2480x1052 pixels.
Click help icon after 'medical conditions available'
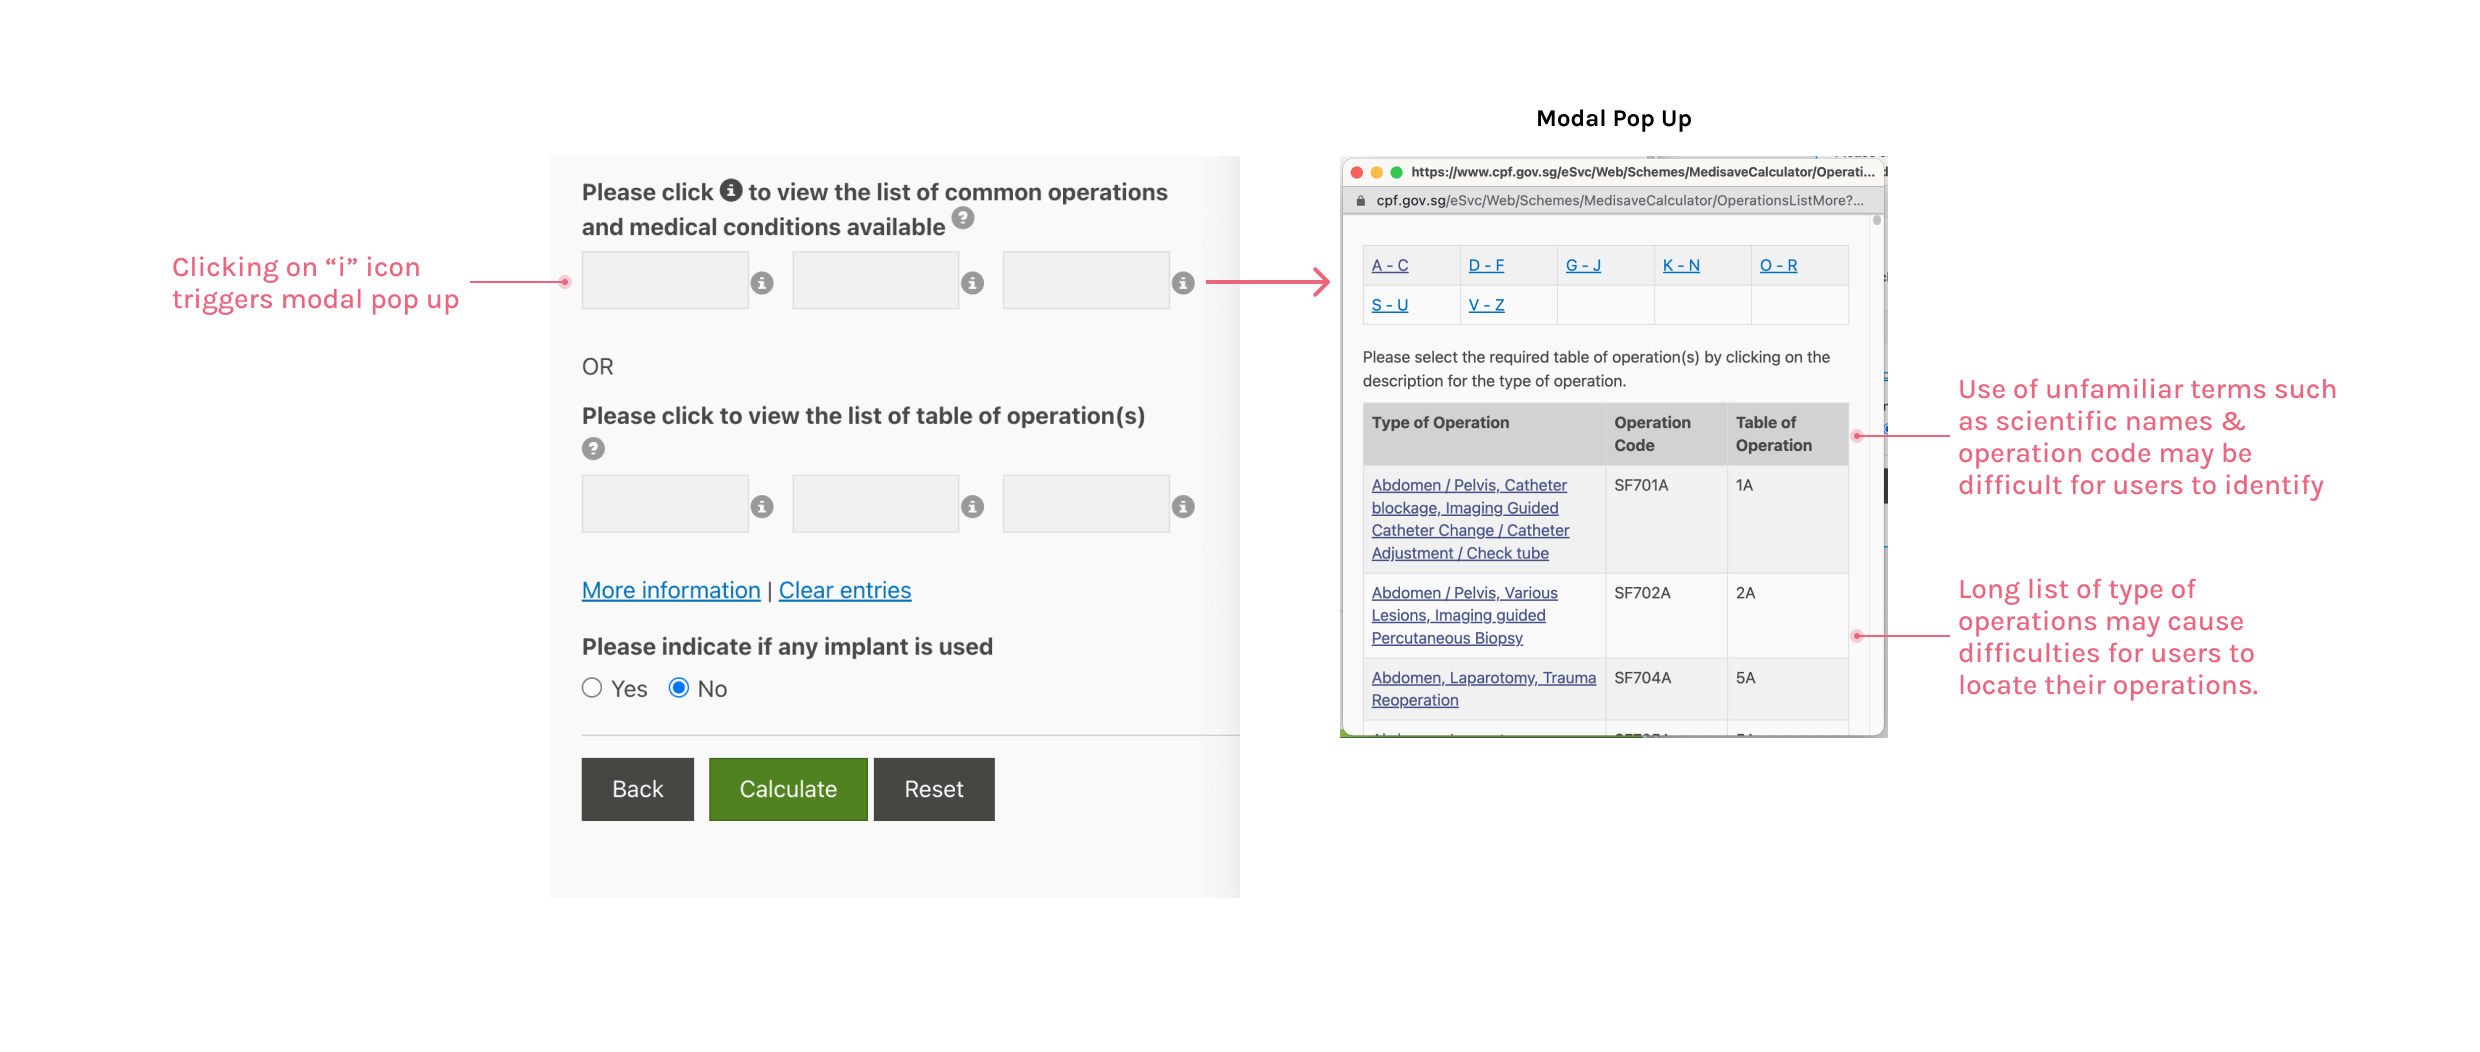(x=963, y=218)
